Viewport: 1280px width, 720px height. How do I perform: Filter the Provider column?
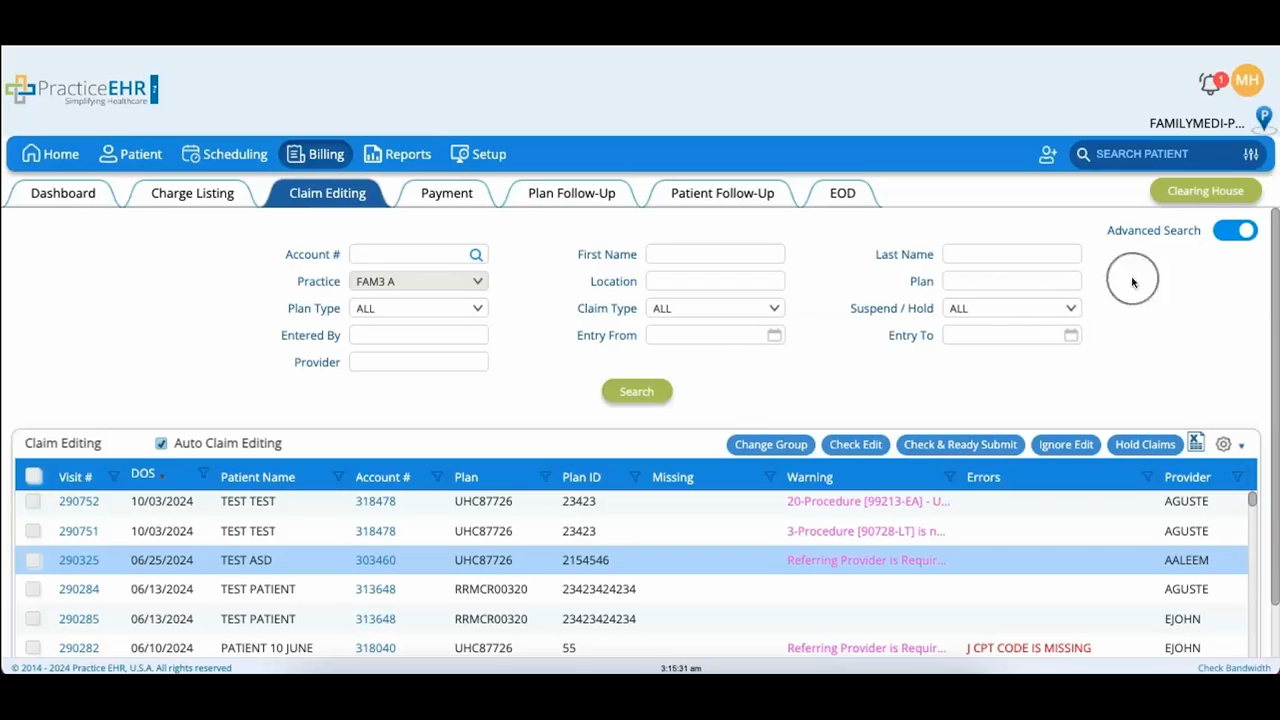[1237, 477]
